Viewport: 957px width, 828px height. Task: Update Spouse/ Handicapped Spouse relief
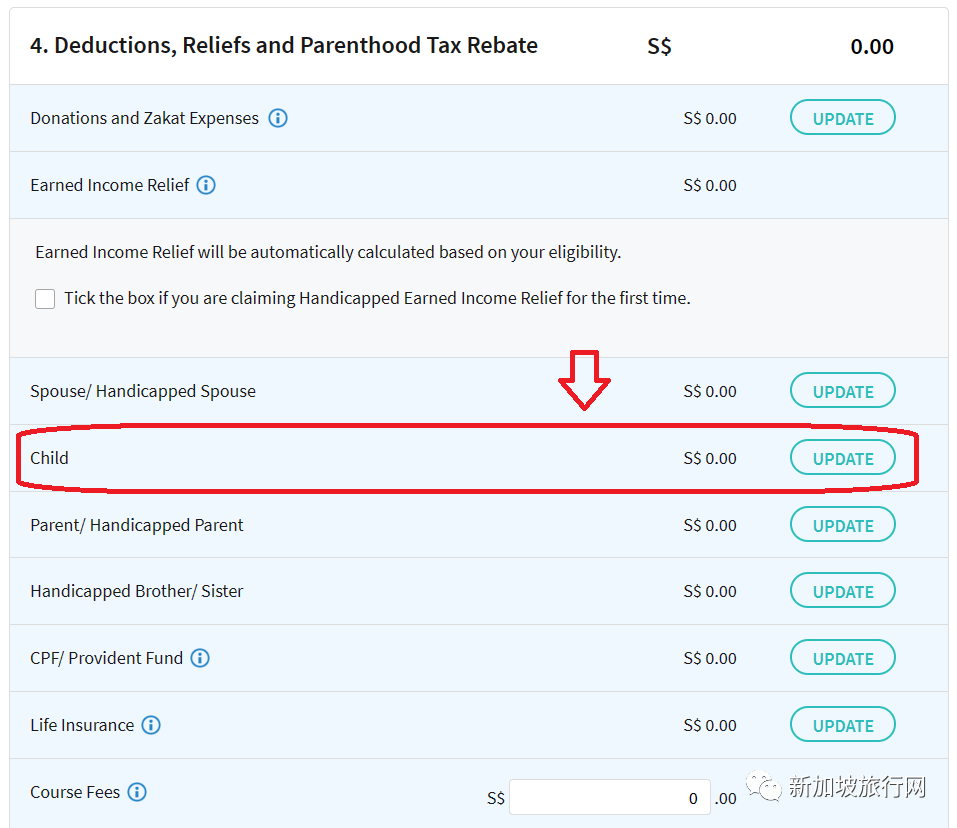[x=842, y=391]
